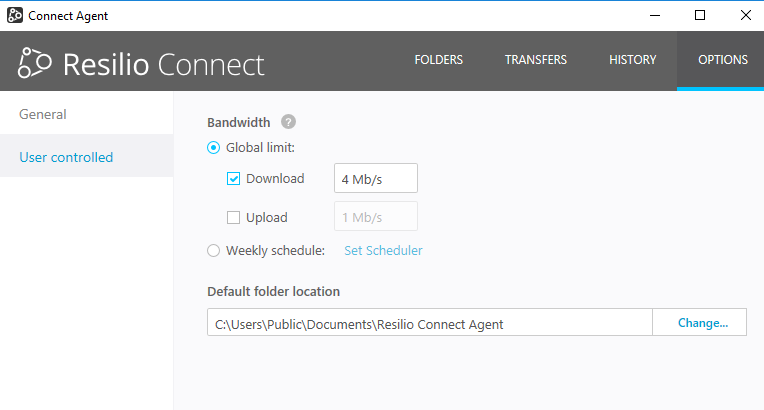Go to the History tab
Image resolution: width=764 pixels, height=410 pixels.
click(632, 60)
